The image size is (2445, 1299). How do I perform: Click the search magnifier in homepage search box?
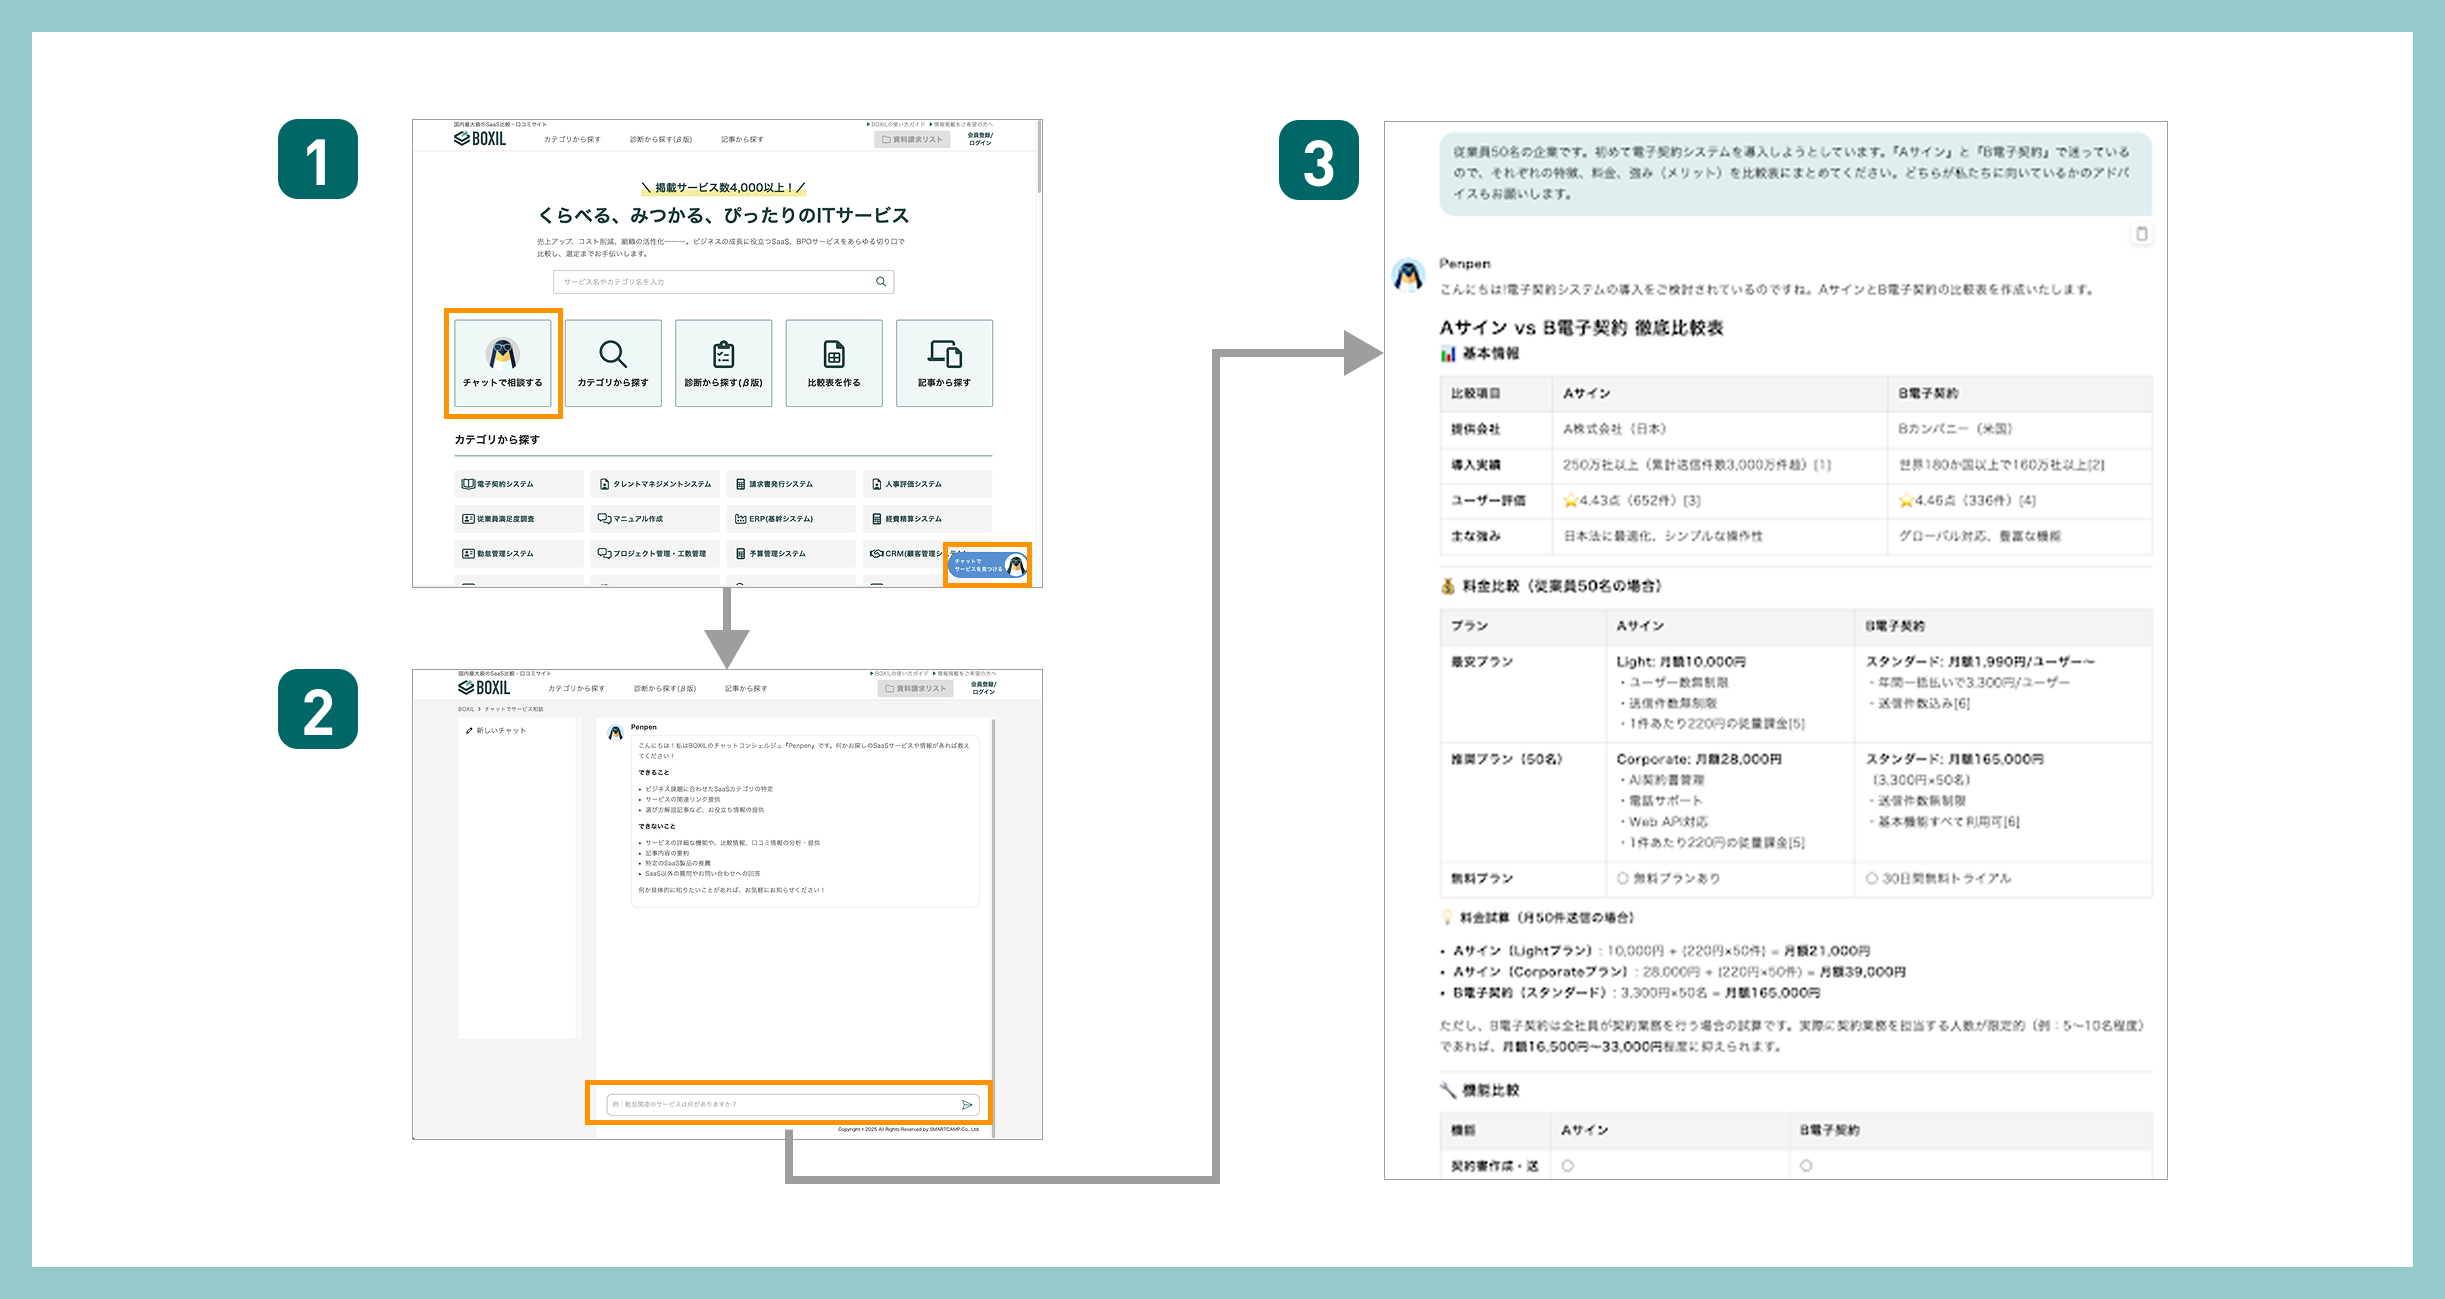click(881, 282)
